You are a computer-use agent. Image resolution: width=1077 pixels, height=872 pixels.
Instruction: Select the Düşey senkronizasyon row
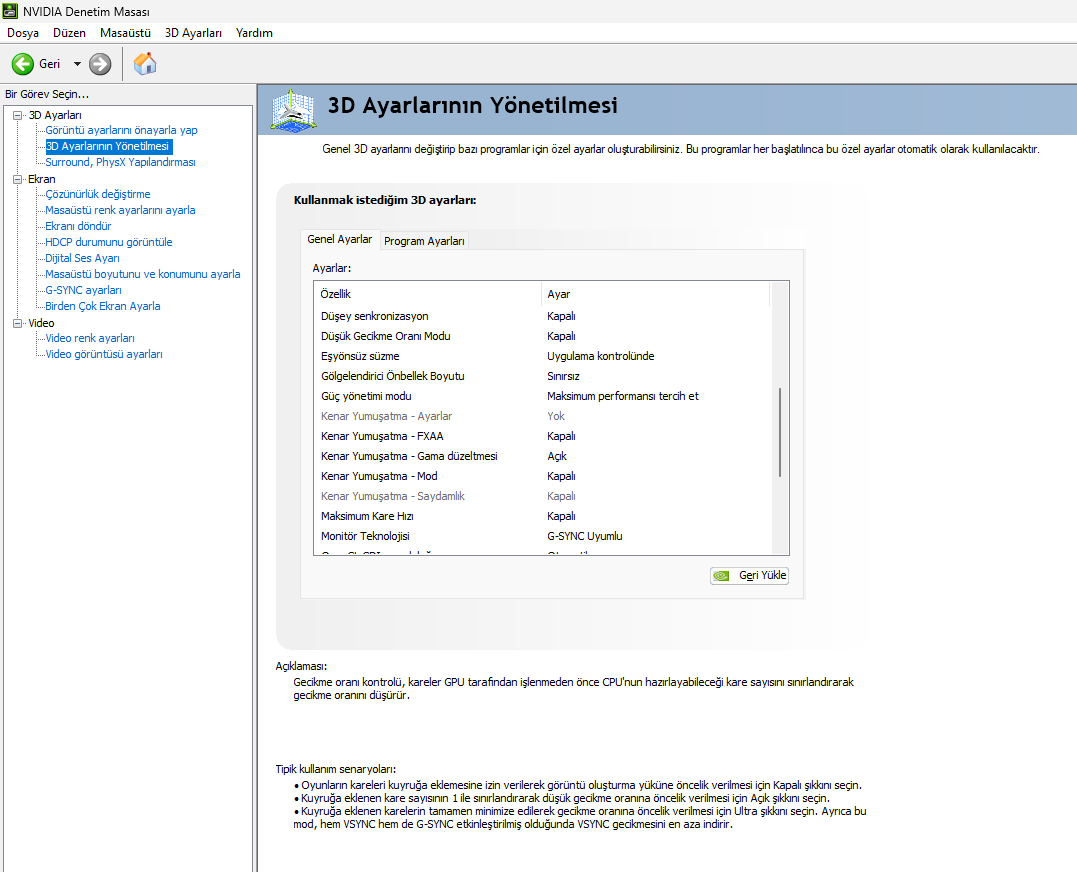(543, 317)
